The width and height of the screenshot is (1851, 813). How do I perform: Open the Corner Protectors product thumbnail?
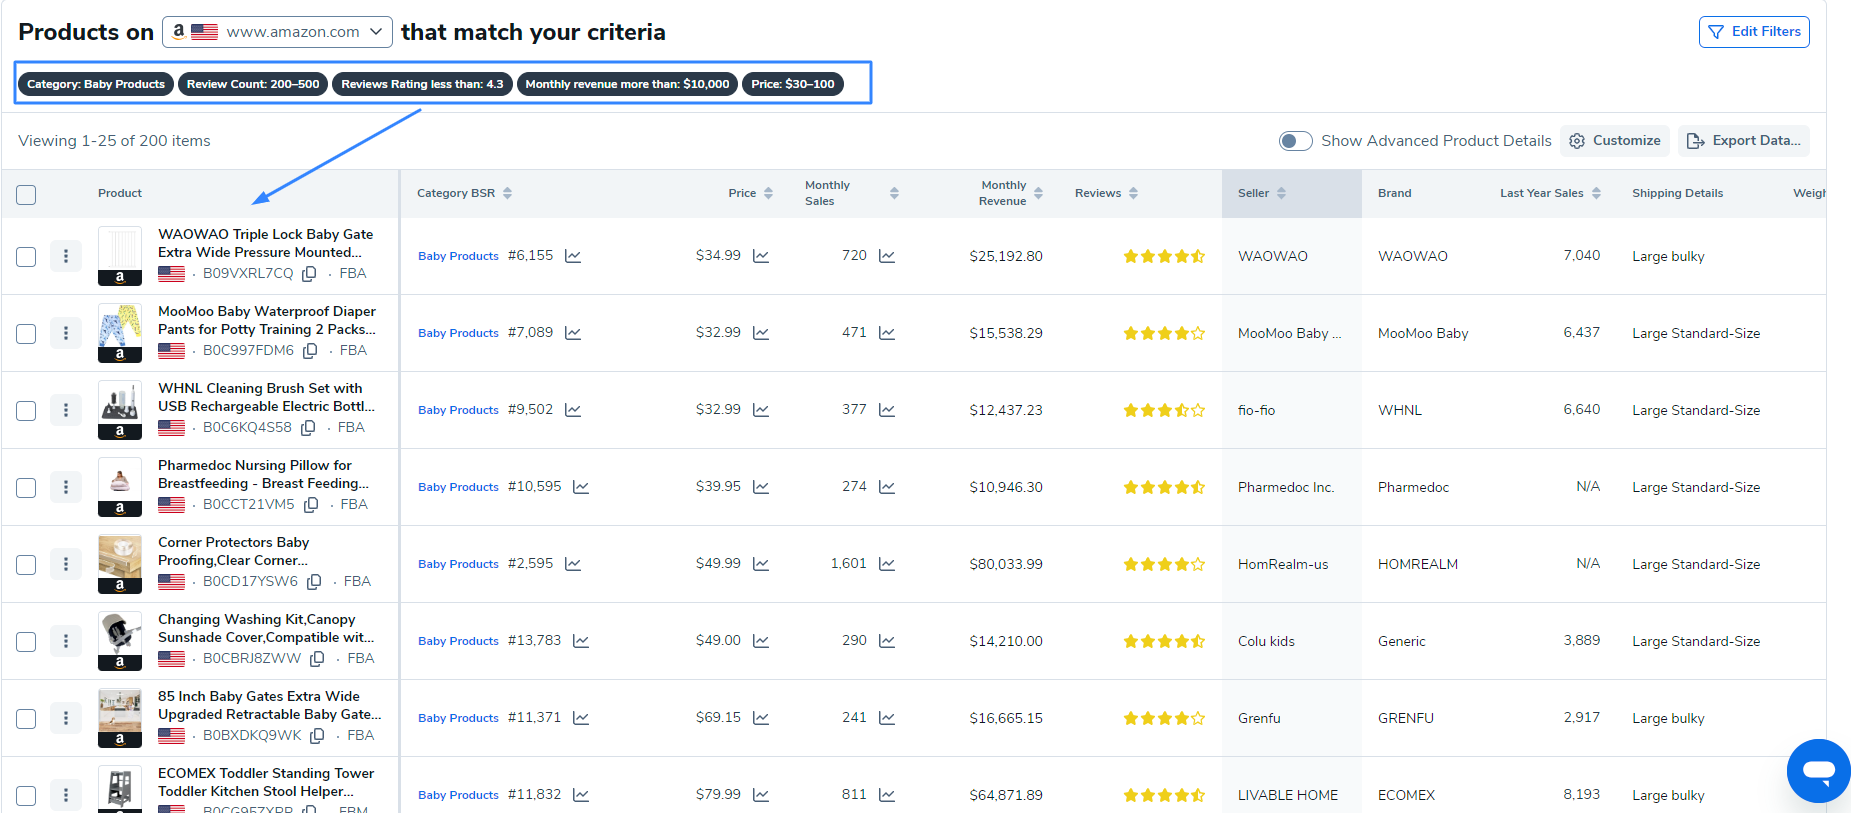[x=120, y=564]
